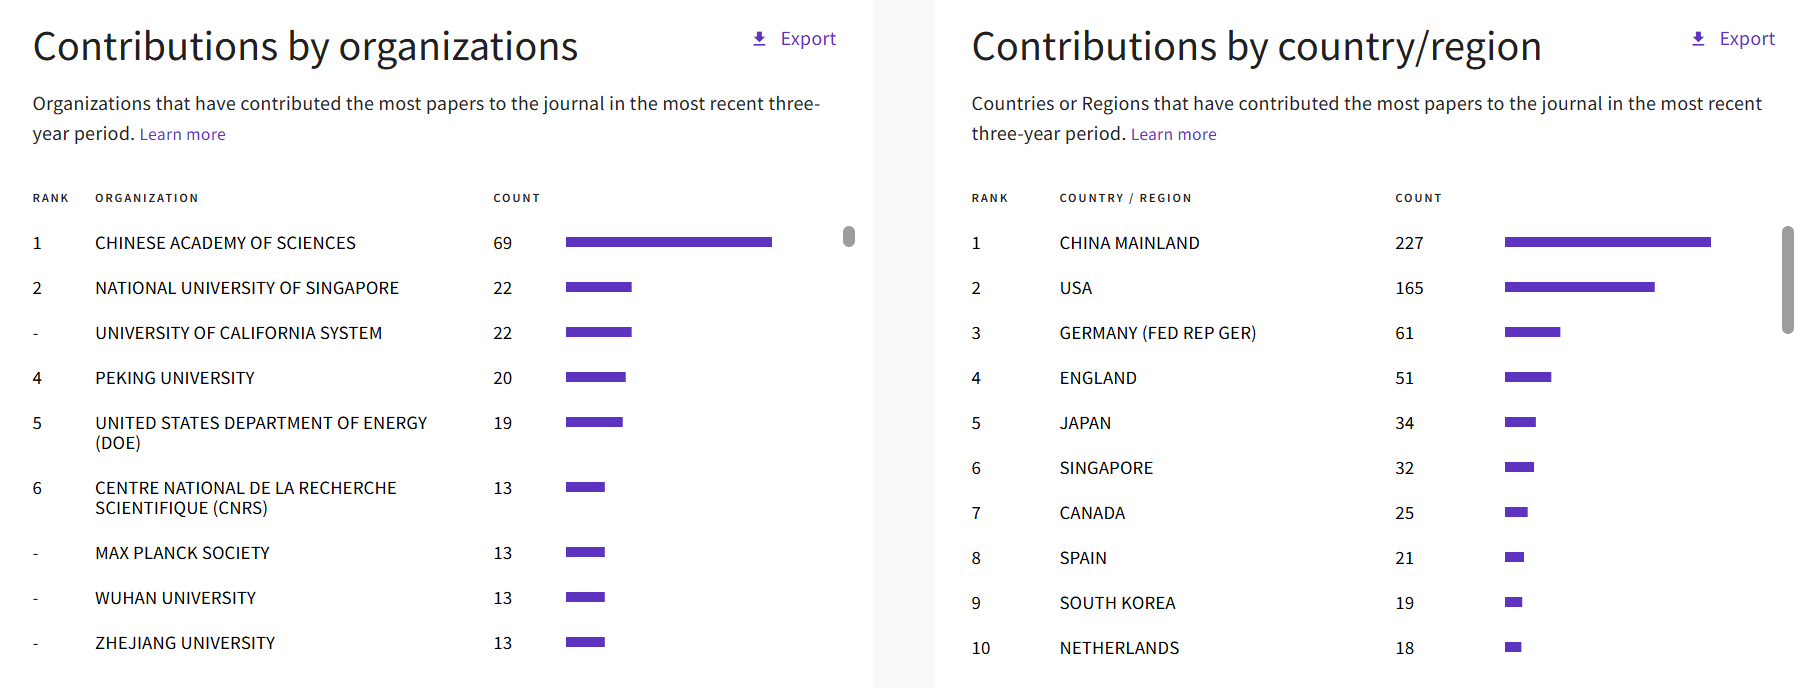This screenshot has height=688, width=1810.
Task: Click the download icon beside country/region Export
Action: pyautogui.click(x=1698, y=39)
